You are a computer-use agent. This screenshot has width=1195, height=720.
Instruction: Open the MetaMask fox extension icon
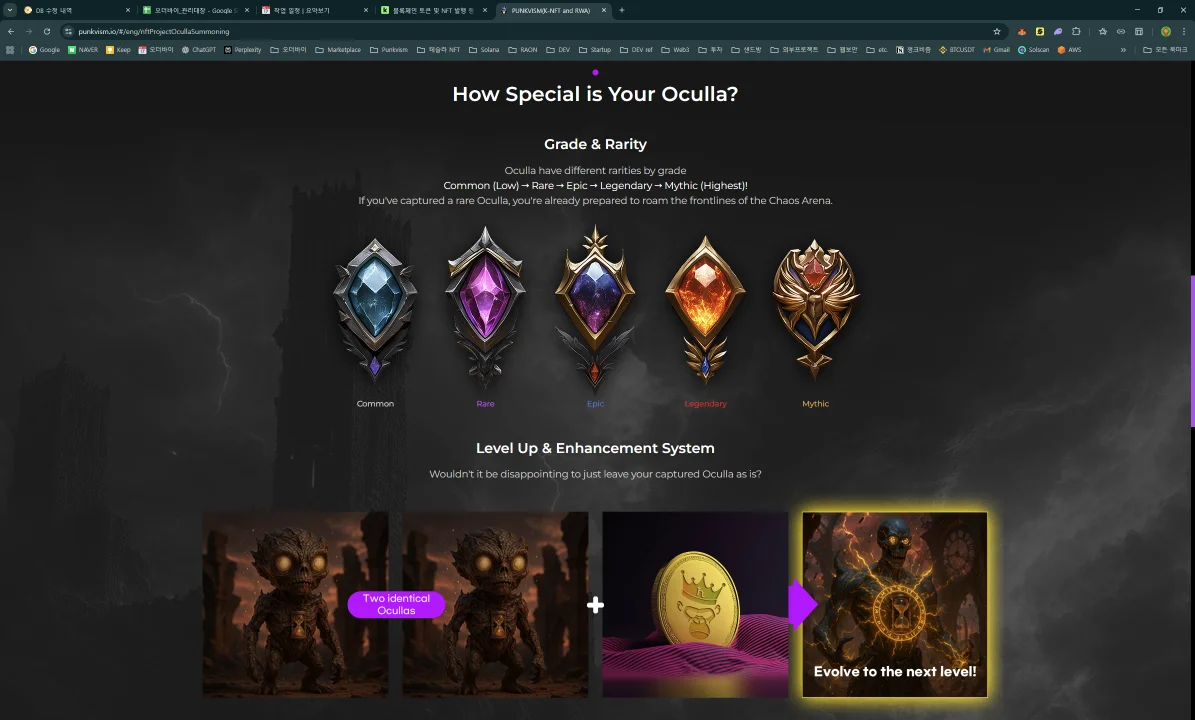pyautogui.click(x=1022, y=31)
